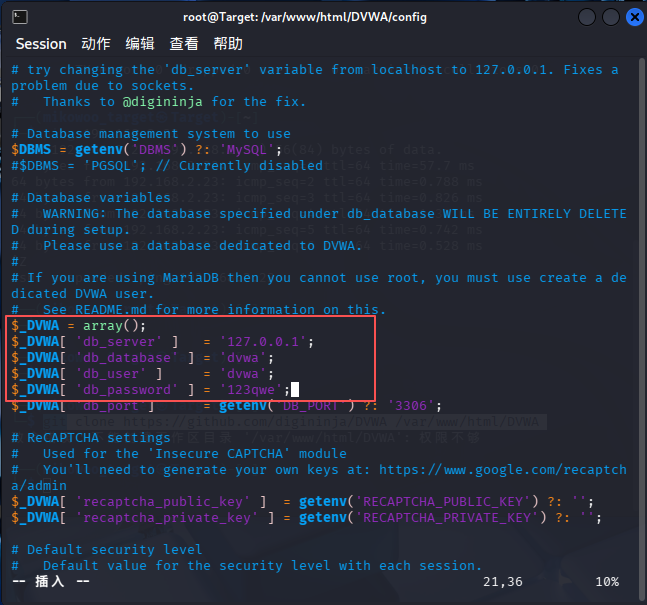Click the 10% file position indicator
647x605 pixels.
[607, 581]
